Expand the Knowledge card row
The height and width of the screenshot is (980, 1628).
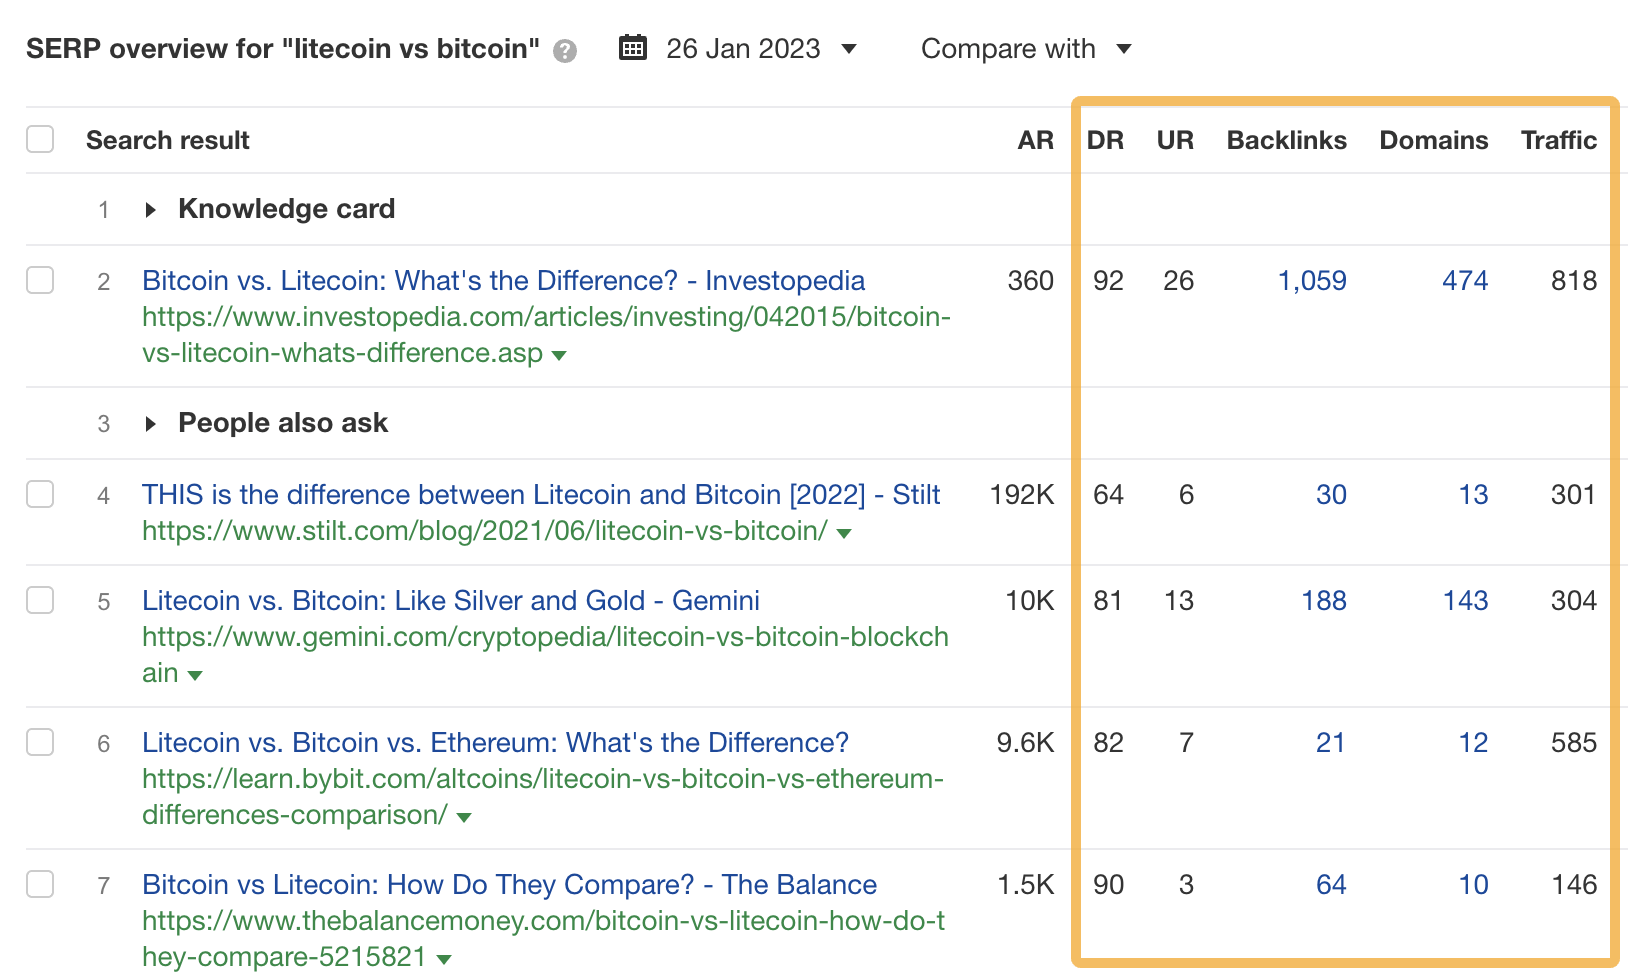[151, 209]
